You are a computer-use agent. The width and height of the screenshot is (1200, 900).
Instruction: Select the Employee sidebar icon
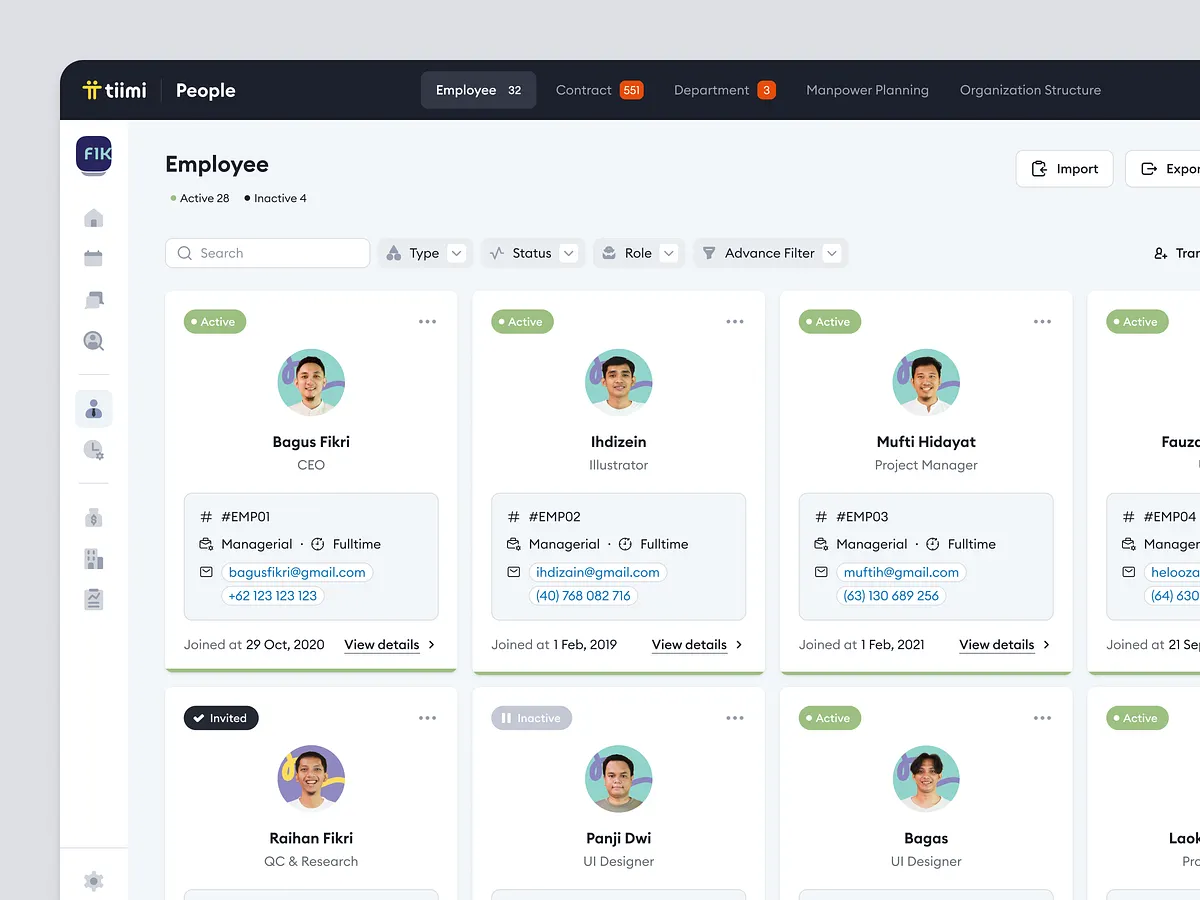click(94, 409)
